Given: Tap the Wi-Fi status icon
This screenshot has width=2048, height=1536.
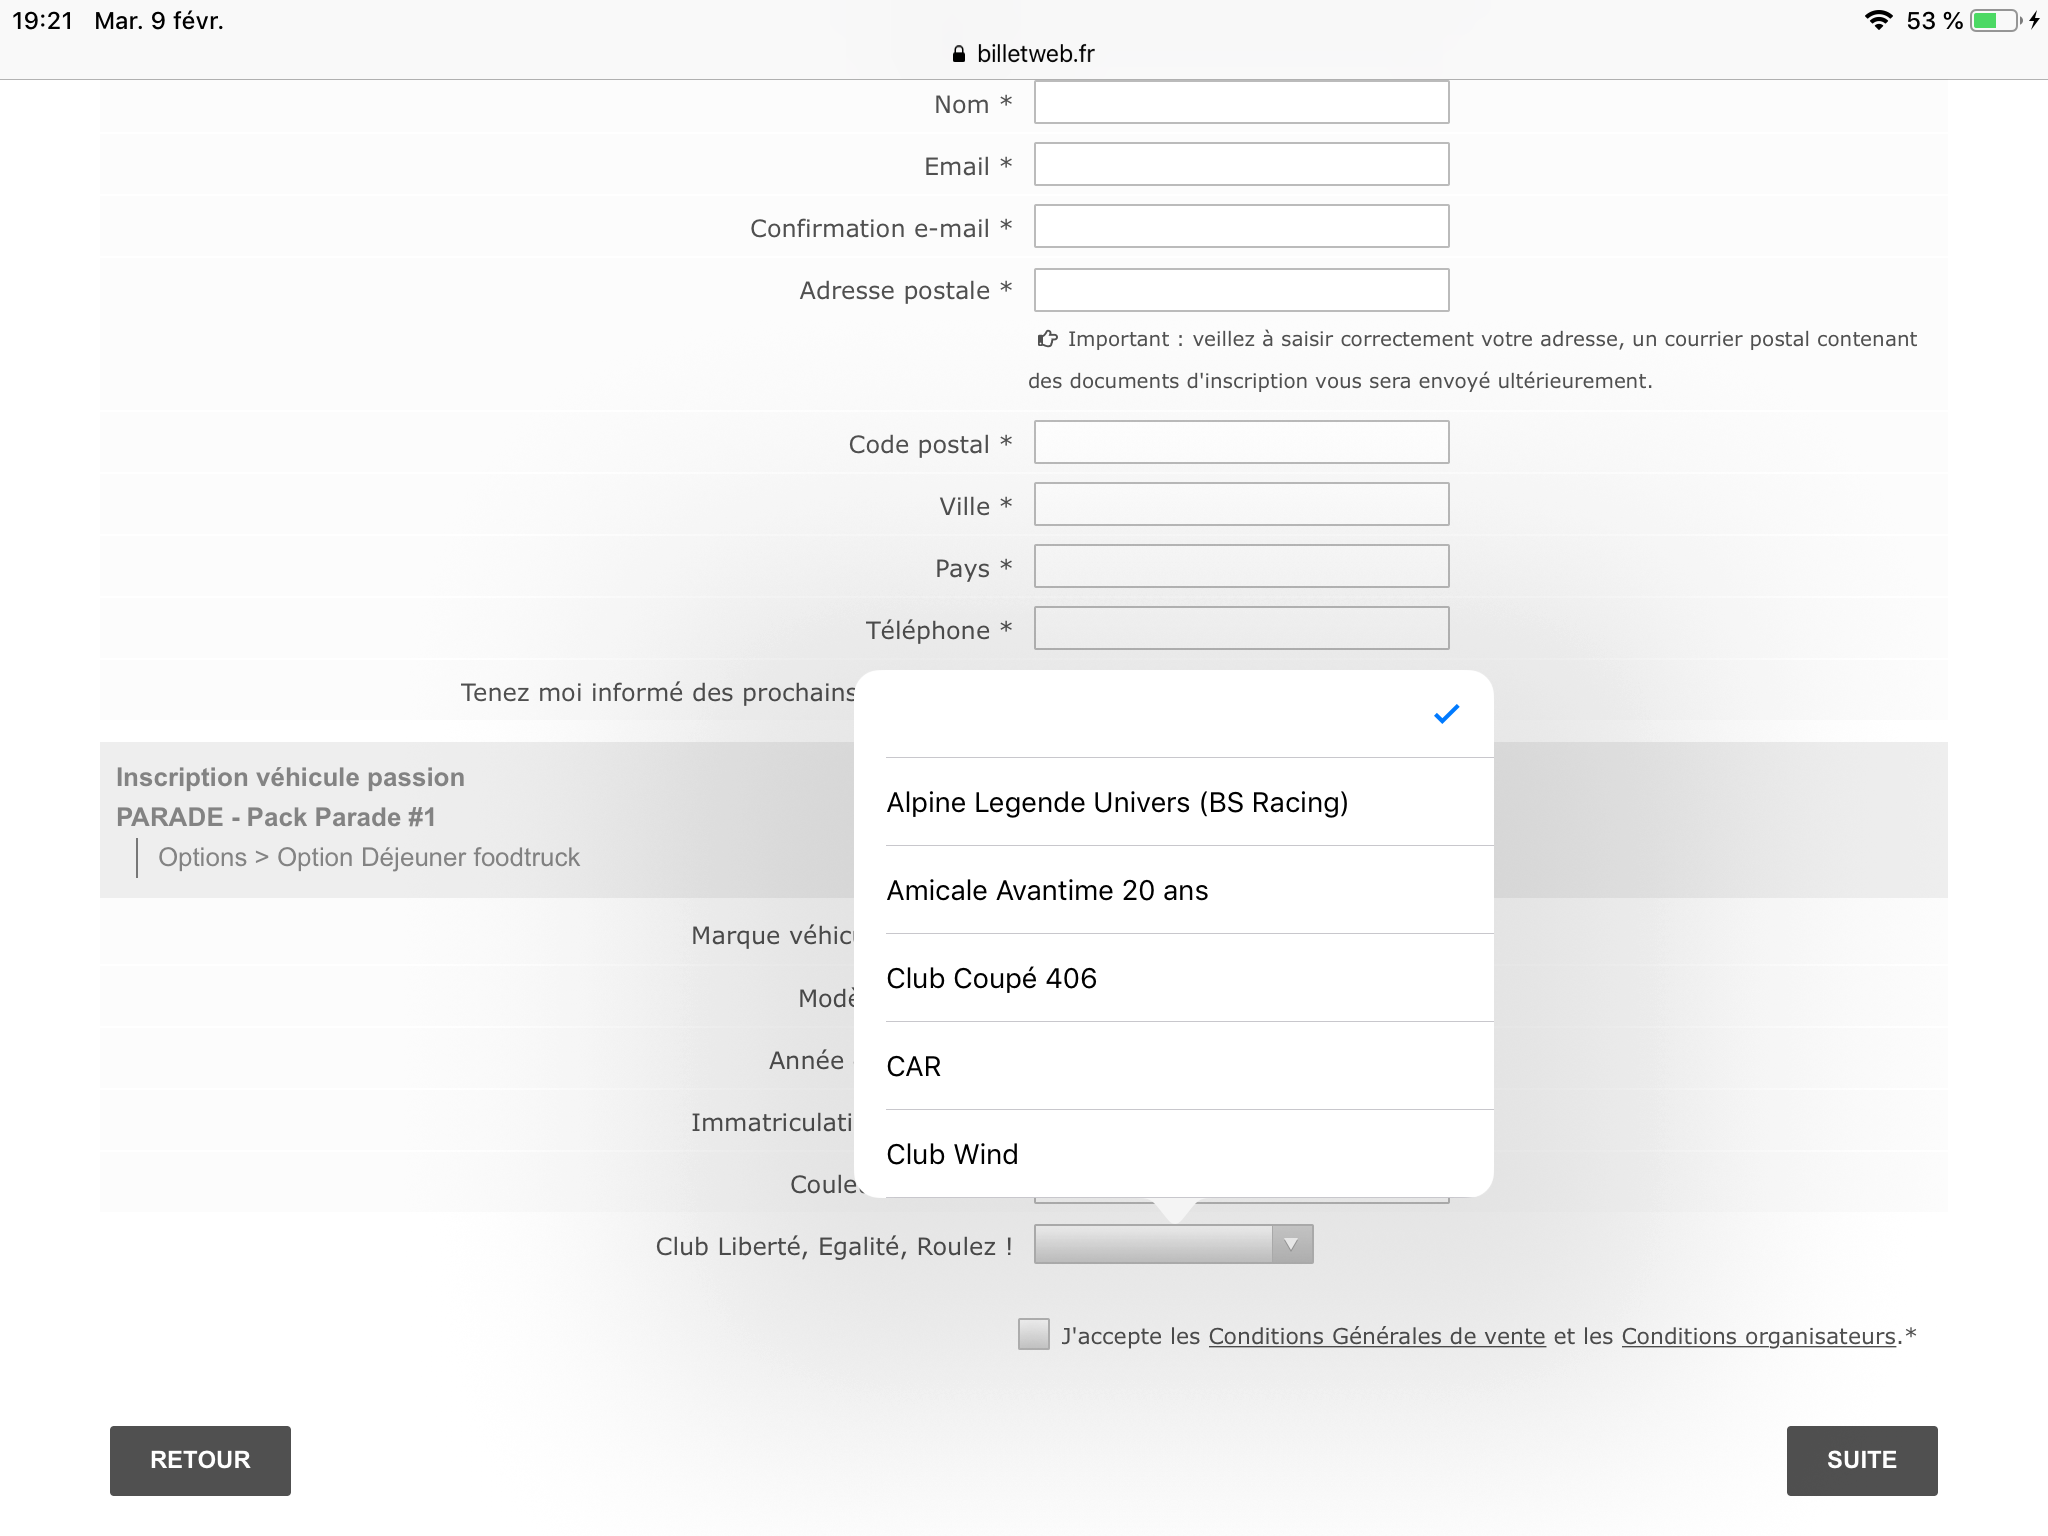Looking at the screenshot, I should 1878,20.
